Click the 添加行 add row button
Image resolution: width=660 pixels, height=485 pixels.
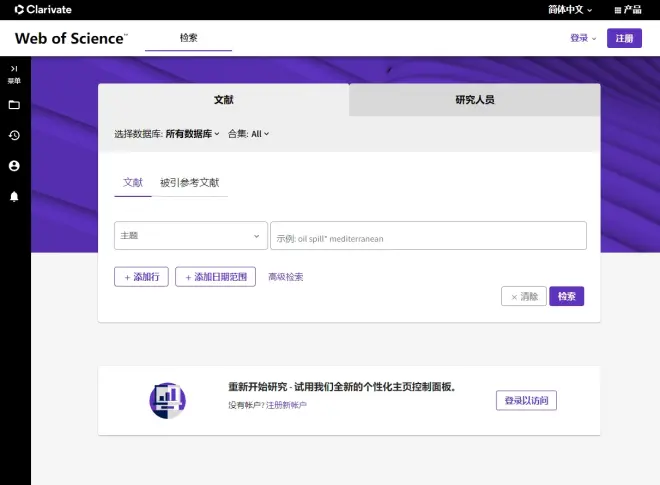(x=141, y=277)
